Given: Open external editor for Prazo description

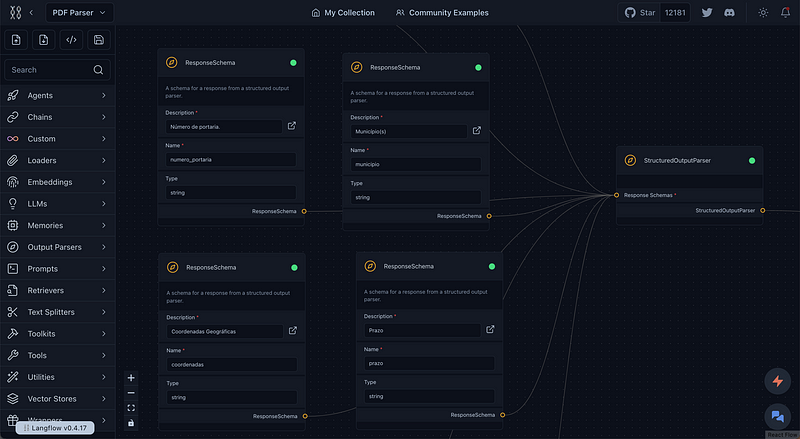Looking at the screenshot, I should 491,329.
